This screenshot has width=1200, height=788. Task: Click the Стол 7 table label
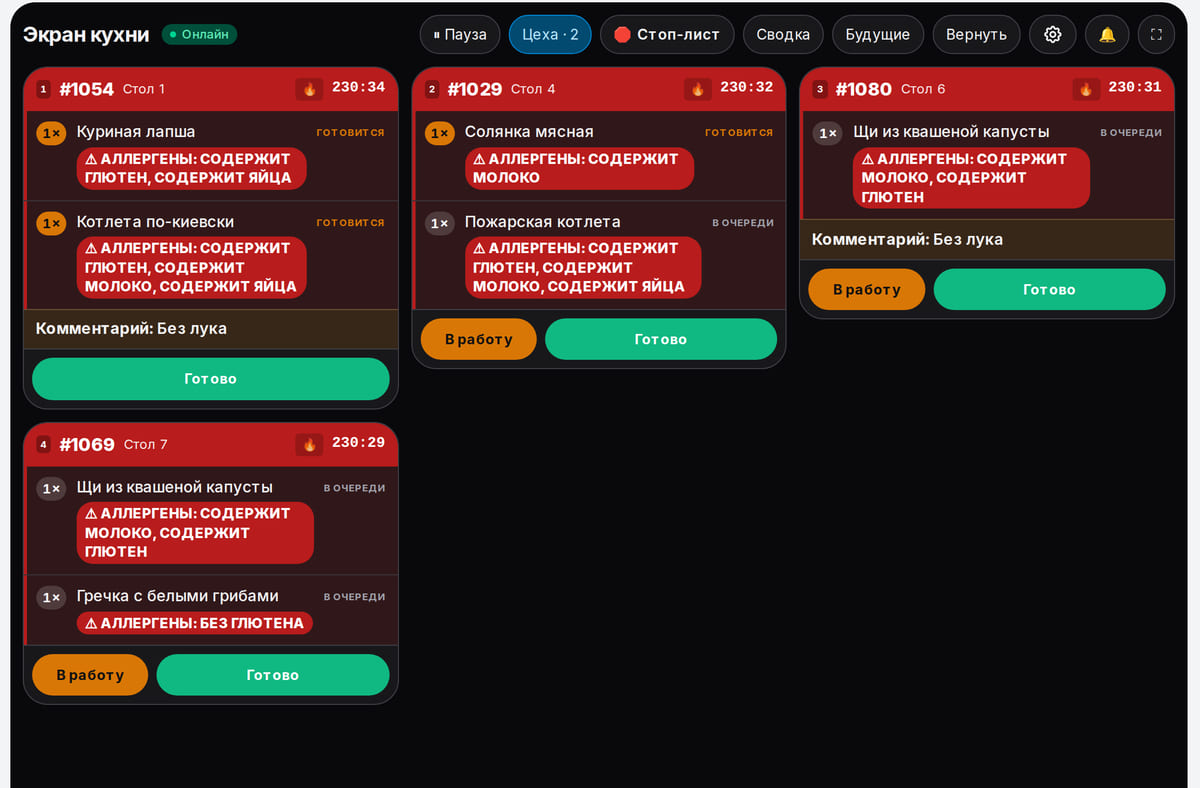click(146, 444)
